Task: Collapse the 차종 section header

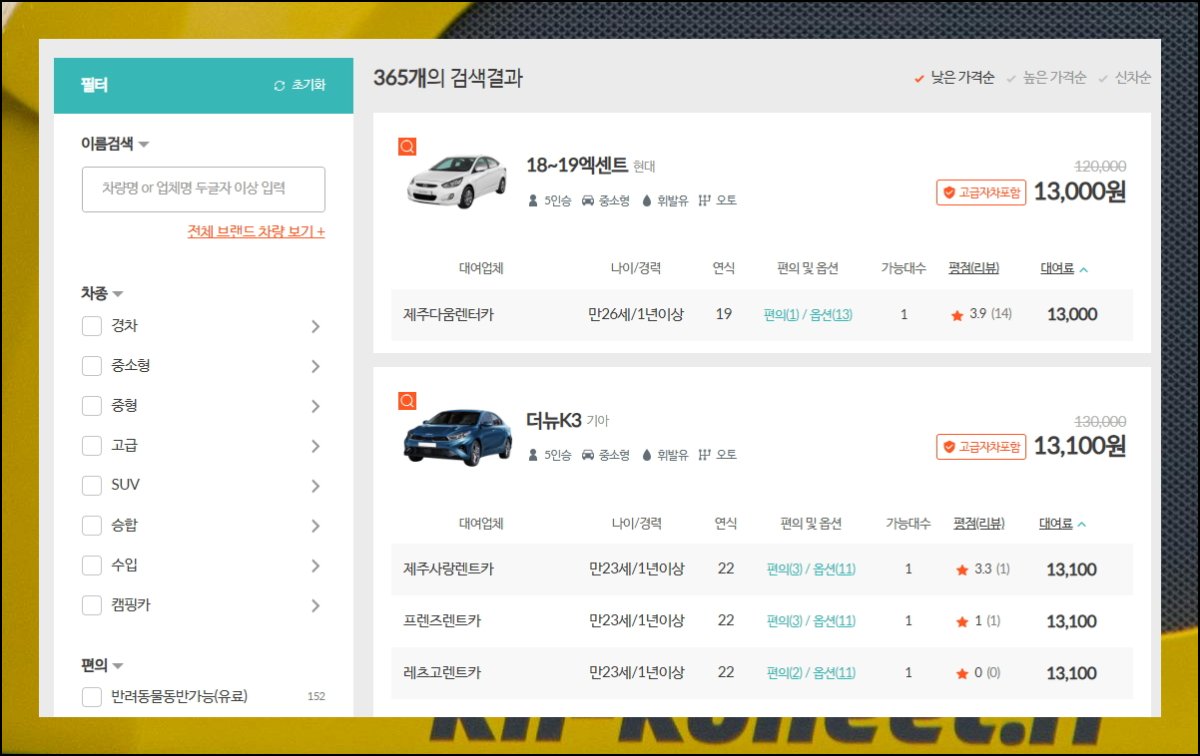Action: (x=102, y=294)
